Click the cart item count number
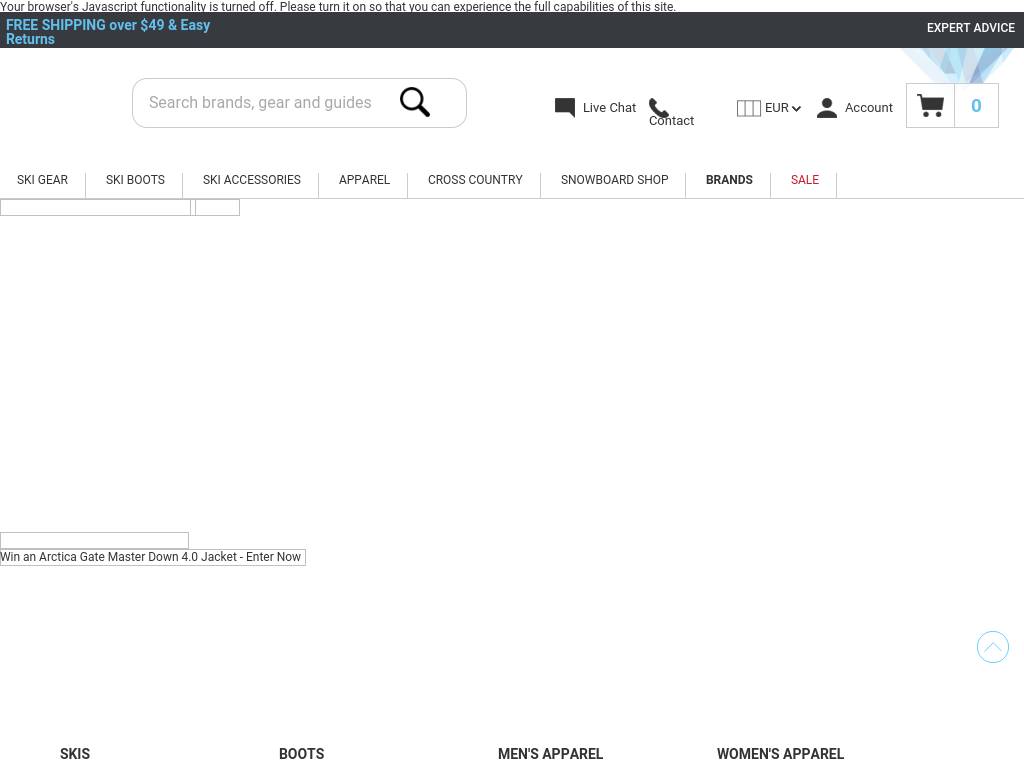Image resolution: width=1024 pixels, height=768 pixels. tap(976, 106)
